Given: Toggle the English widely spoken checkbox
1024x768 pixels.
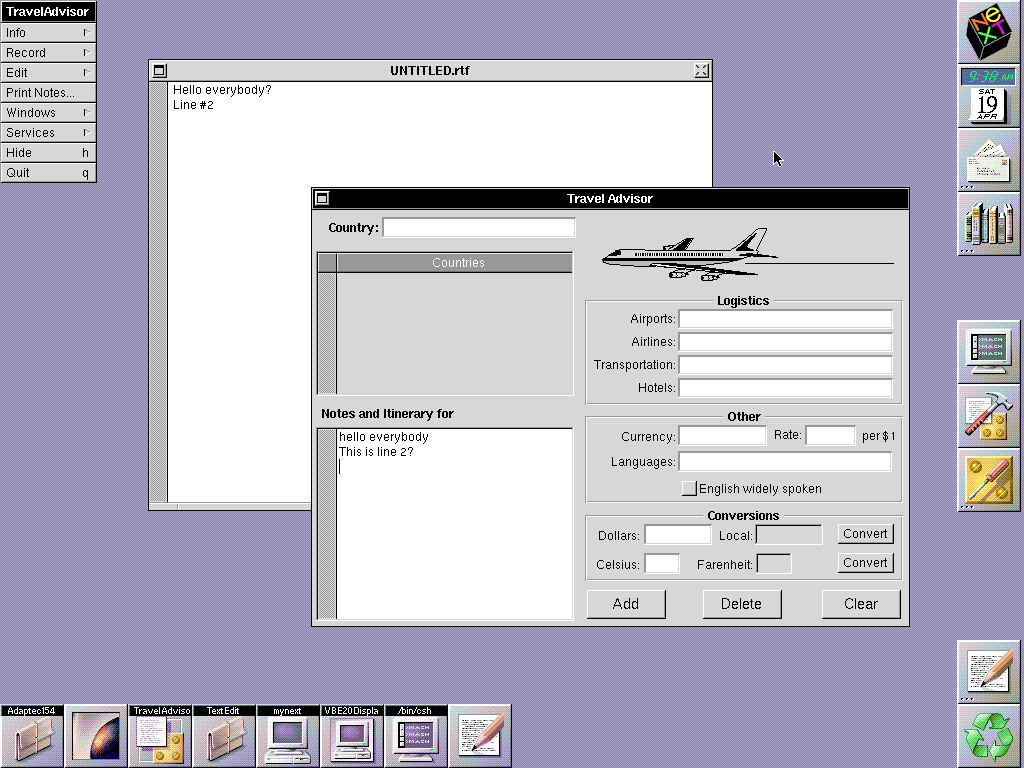Looking at the screenshot, I should point(689,489).
